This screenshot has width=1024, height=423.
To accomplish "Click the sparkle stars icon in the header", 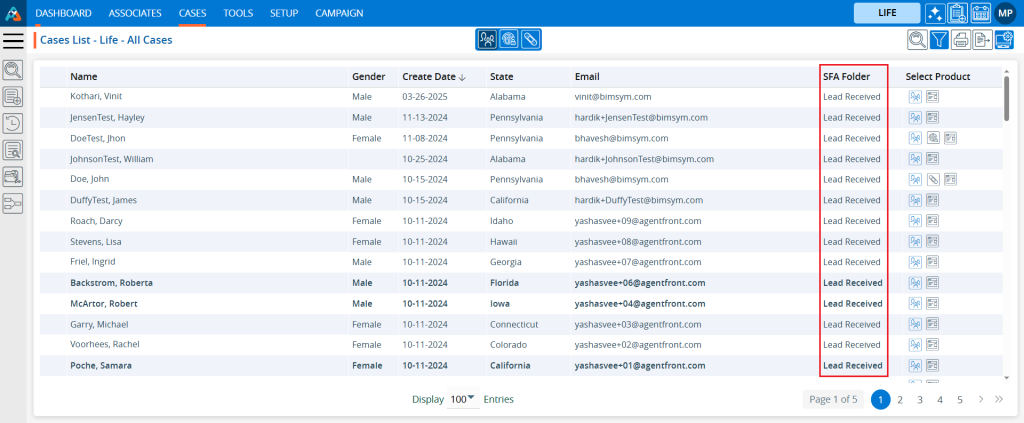I will pos(934,13).
